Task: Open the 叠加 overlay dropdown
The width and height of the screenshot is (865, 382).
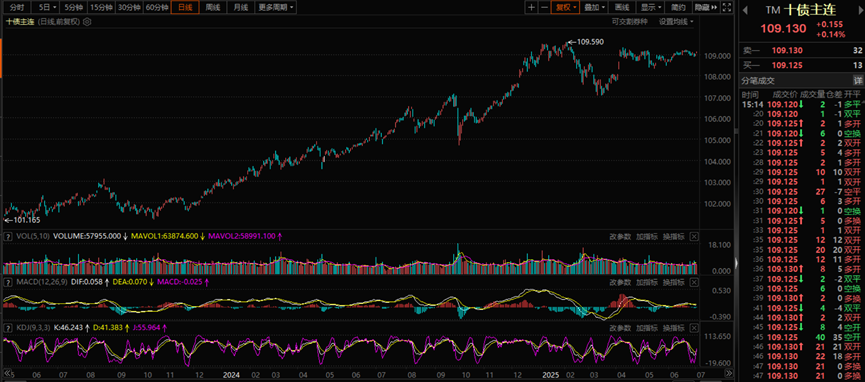Action: click(594, 8)
